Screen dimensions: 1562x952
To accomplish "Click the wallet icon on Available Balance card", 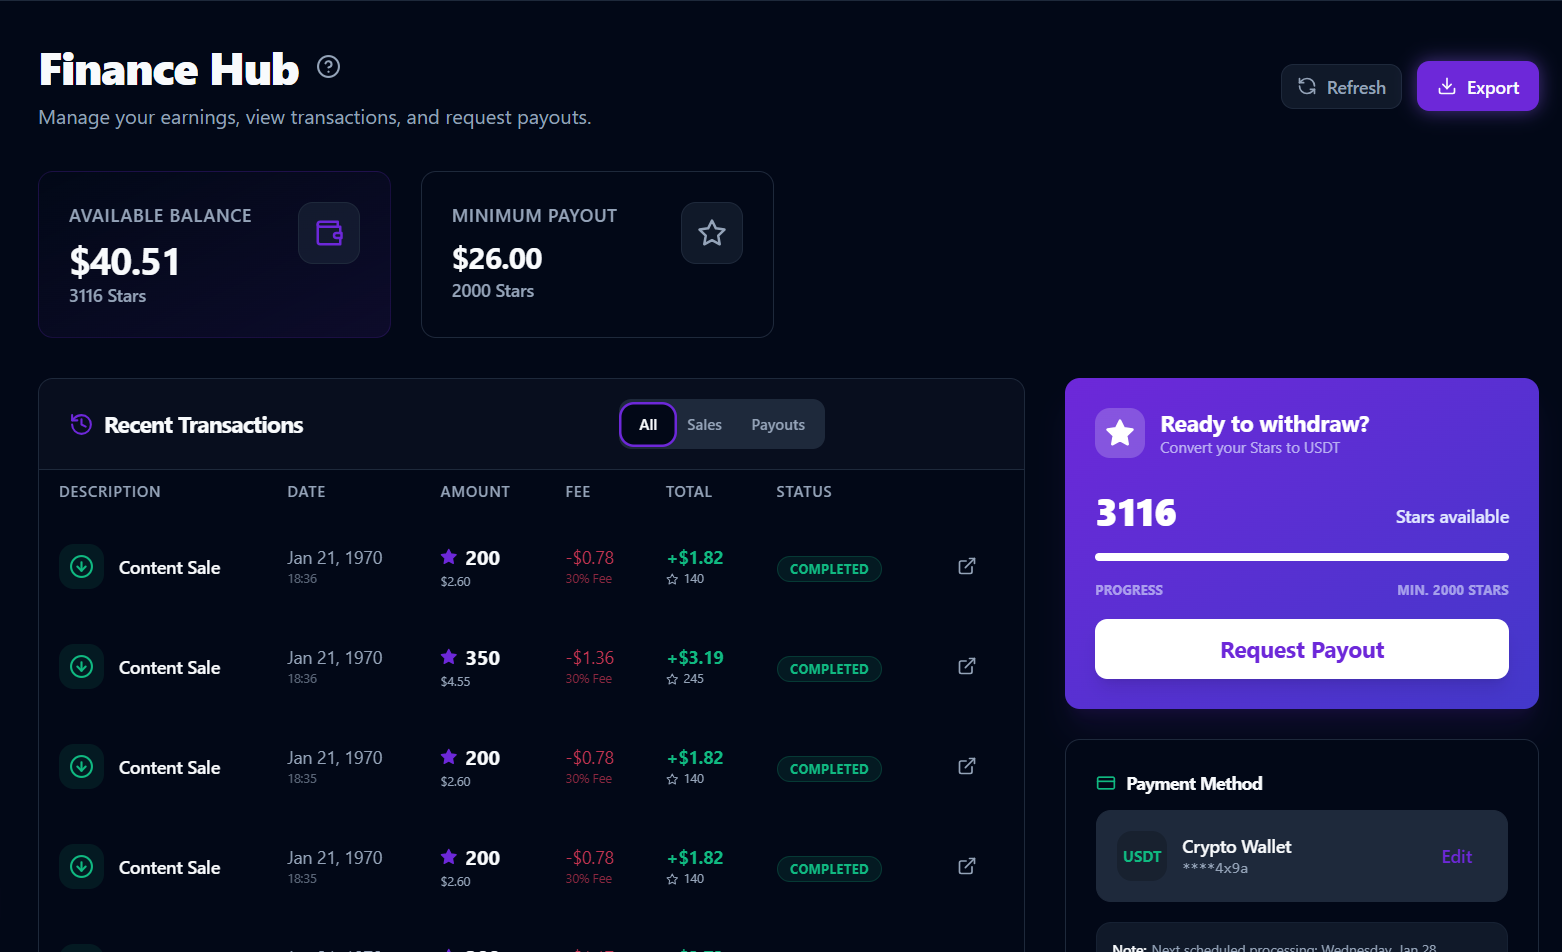I will pyautogui.click(x=329, y=232).
